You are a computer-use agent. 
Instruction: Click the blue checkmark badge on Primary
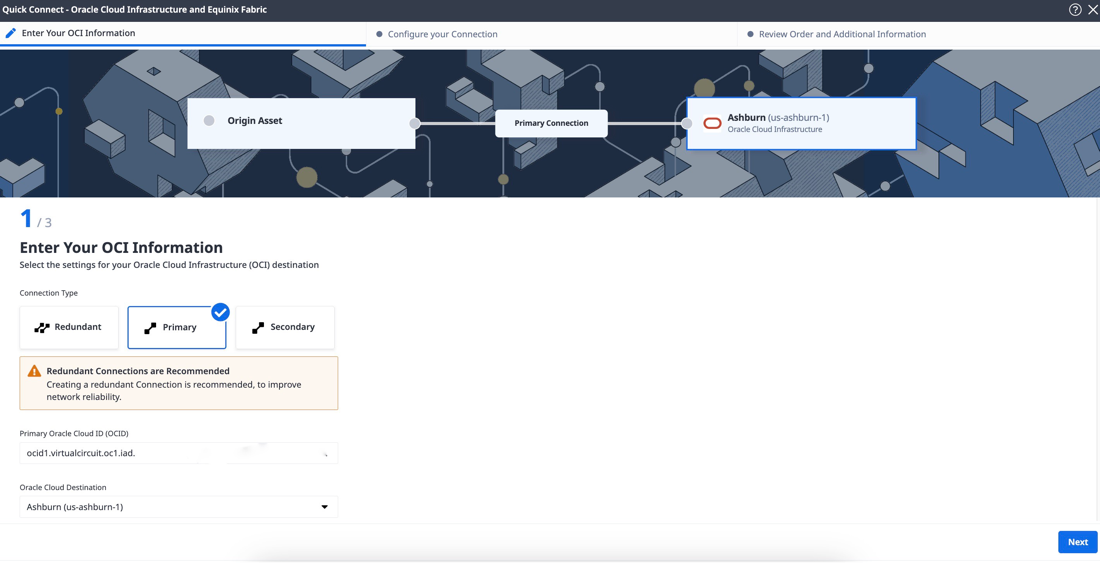coord(221,312)
